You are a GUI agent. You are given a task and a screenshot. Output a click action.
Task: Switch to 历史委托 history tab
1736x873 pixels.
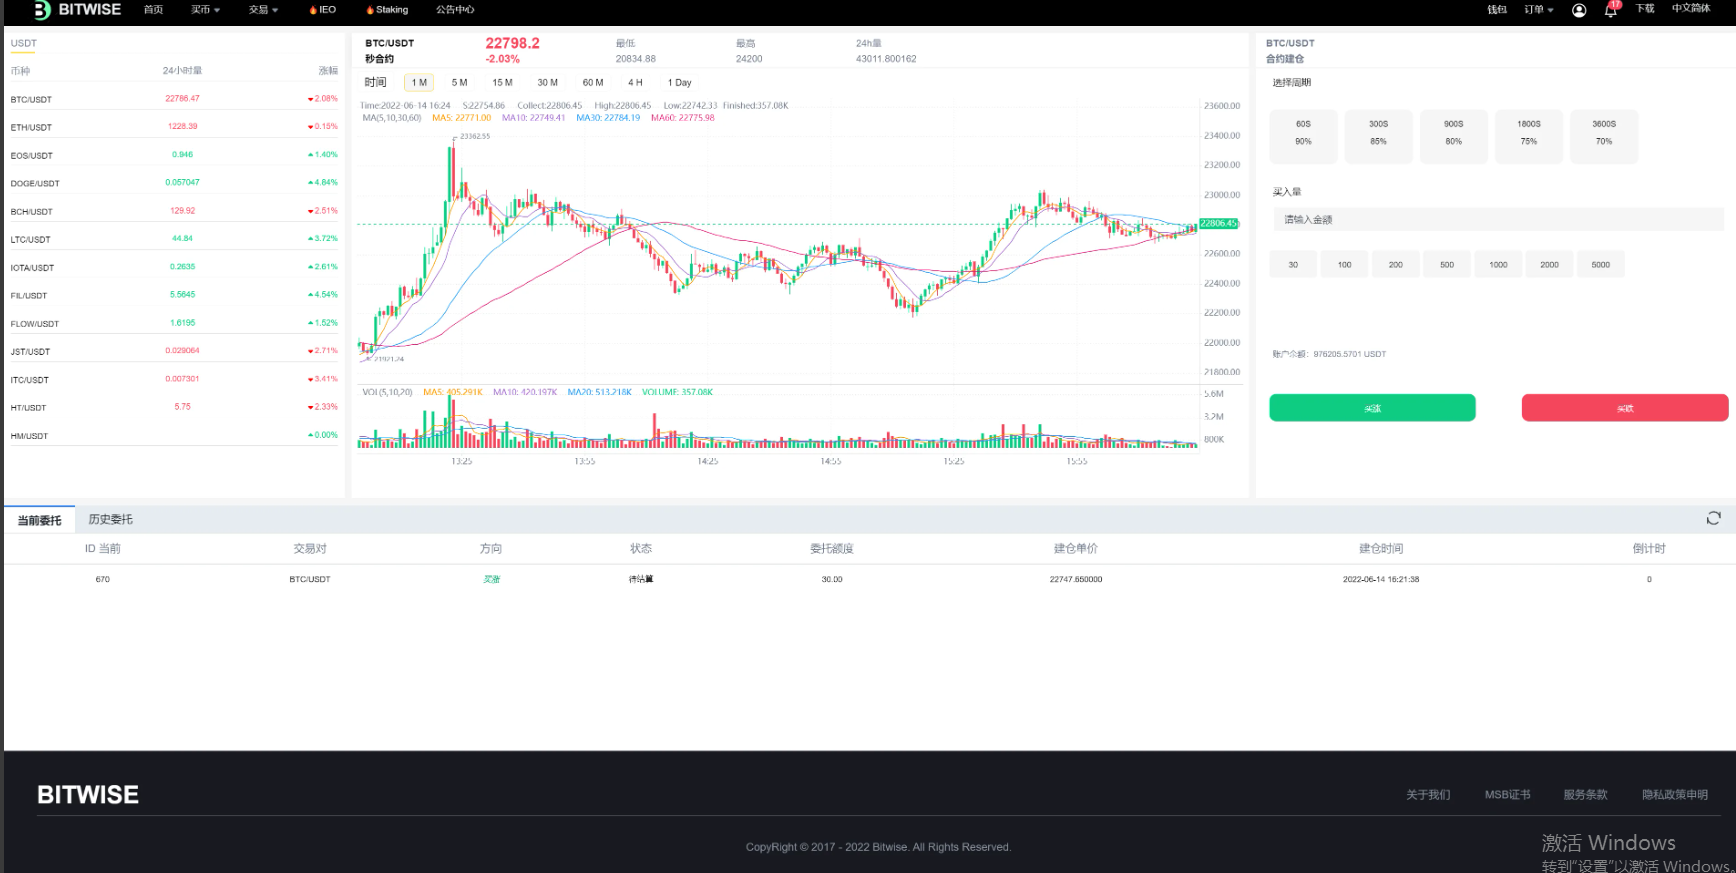[110, 519]
